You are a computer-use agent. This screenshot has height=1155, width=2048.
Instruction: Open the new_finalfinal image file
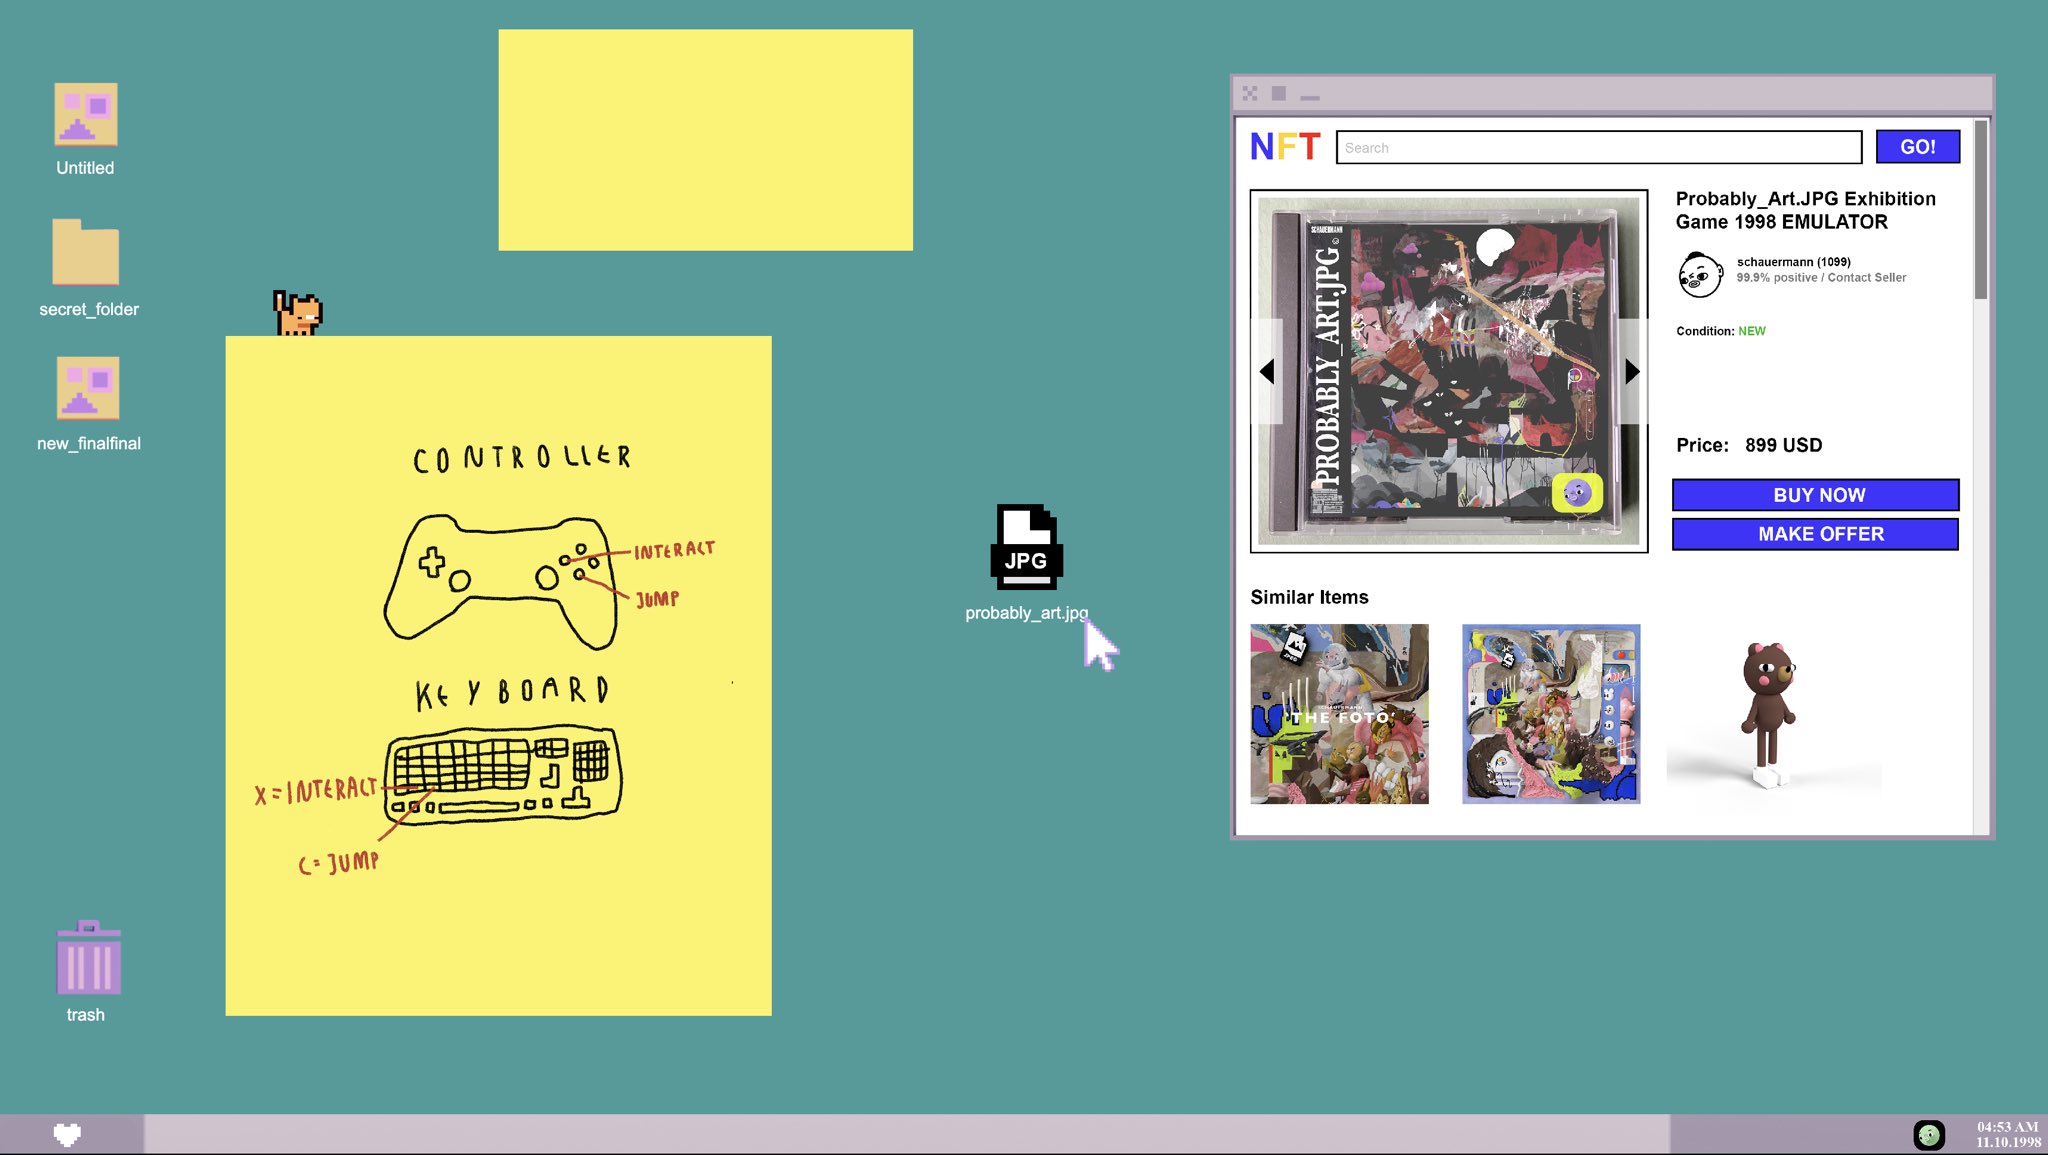click(88, 388)
